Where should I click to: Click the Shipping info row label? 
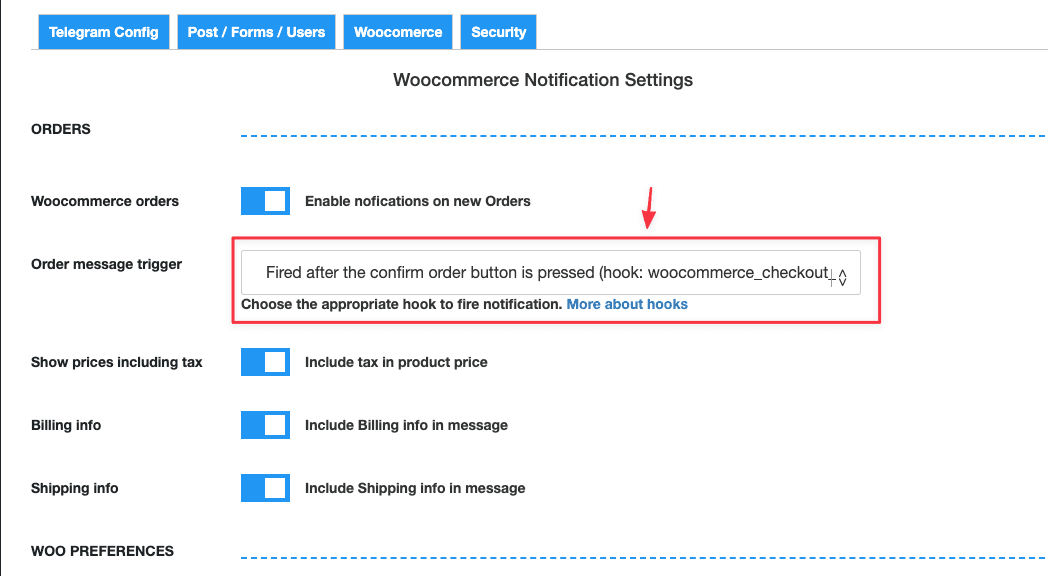[74, 487]
